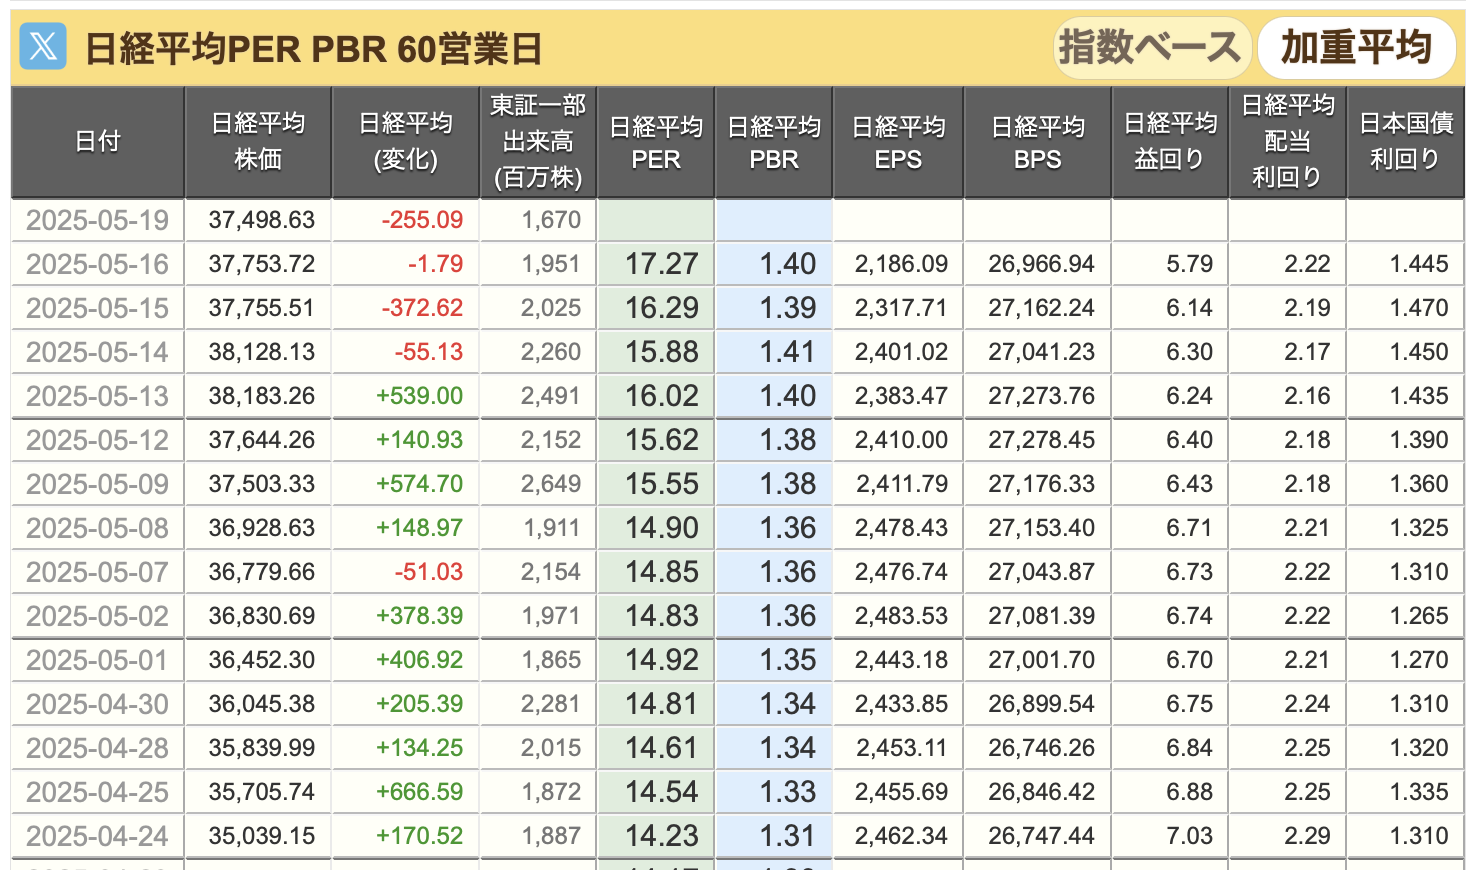Click the 東証一部出来高 column header

point(538,142)
